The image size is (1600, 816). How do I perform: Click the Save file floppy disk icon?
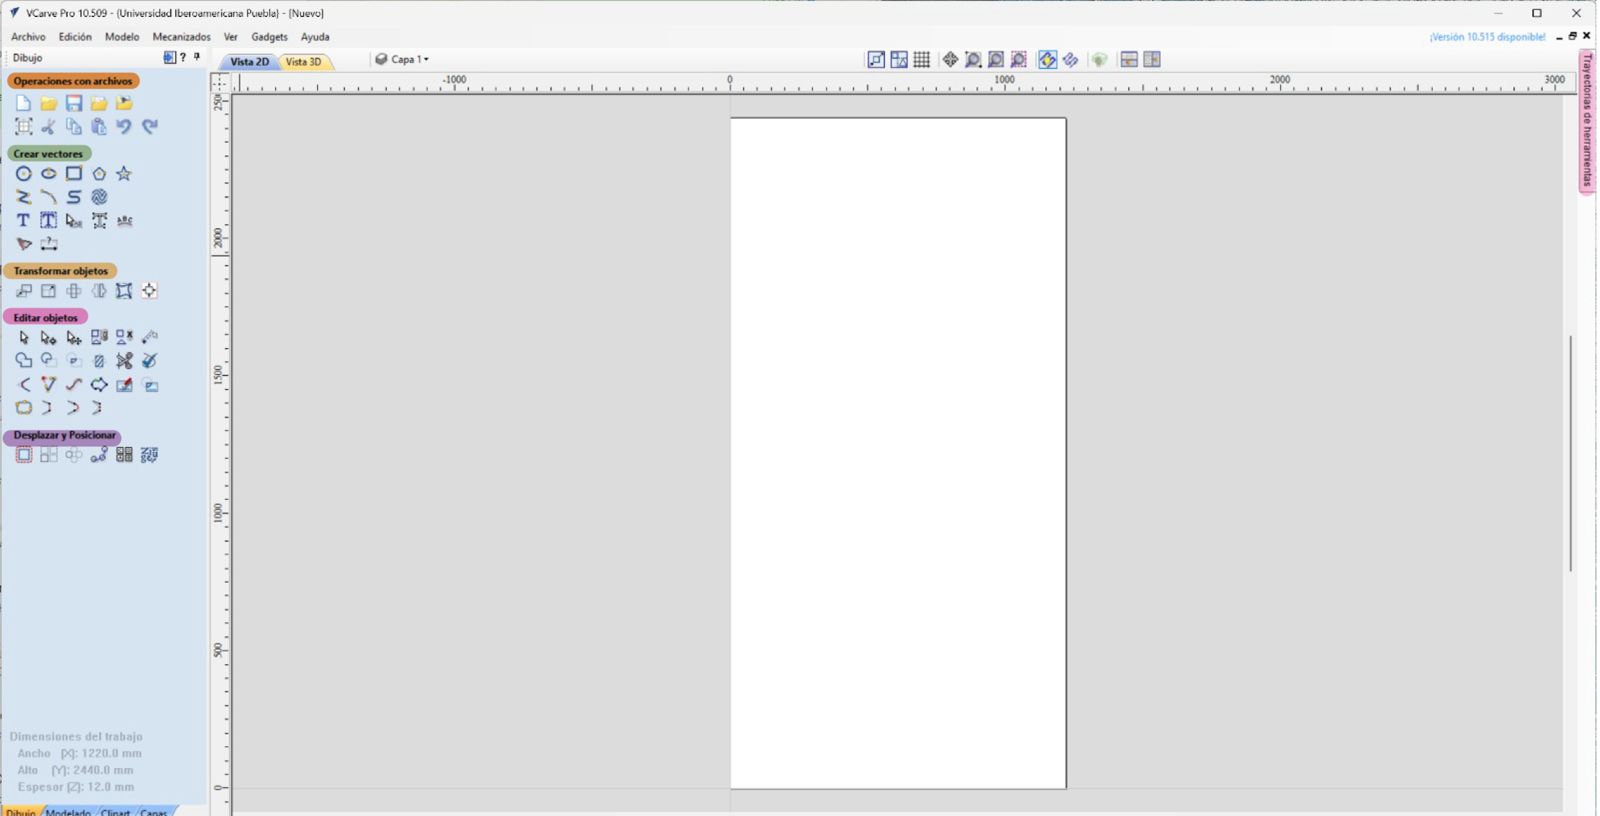74,103
